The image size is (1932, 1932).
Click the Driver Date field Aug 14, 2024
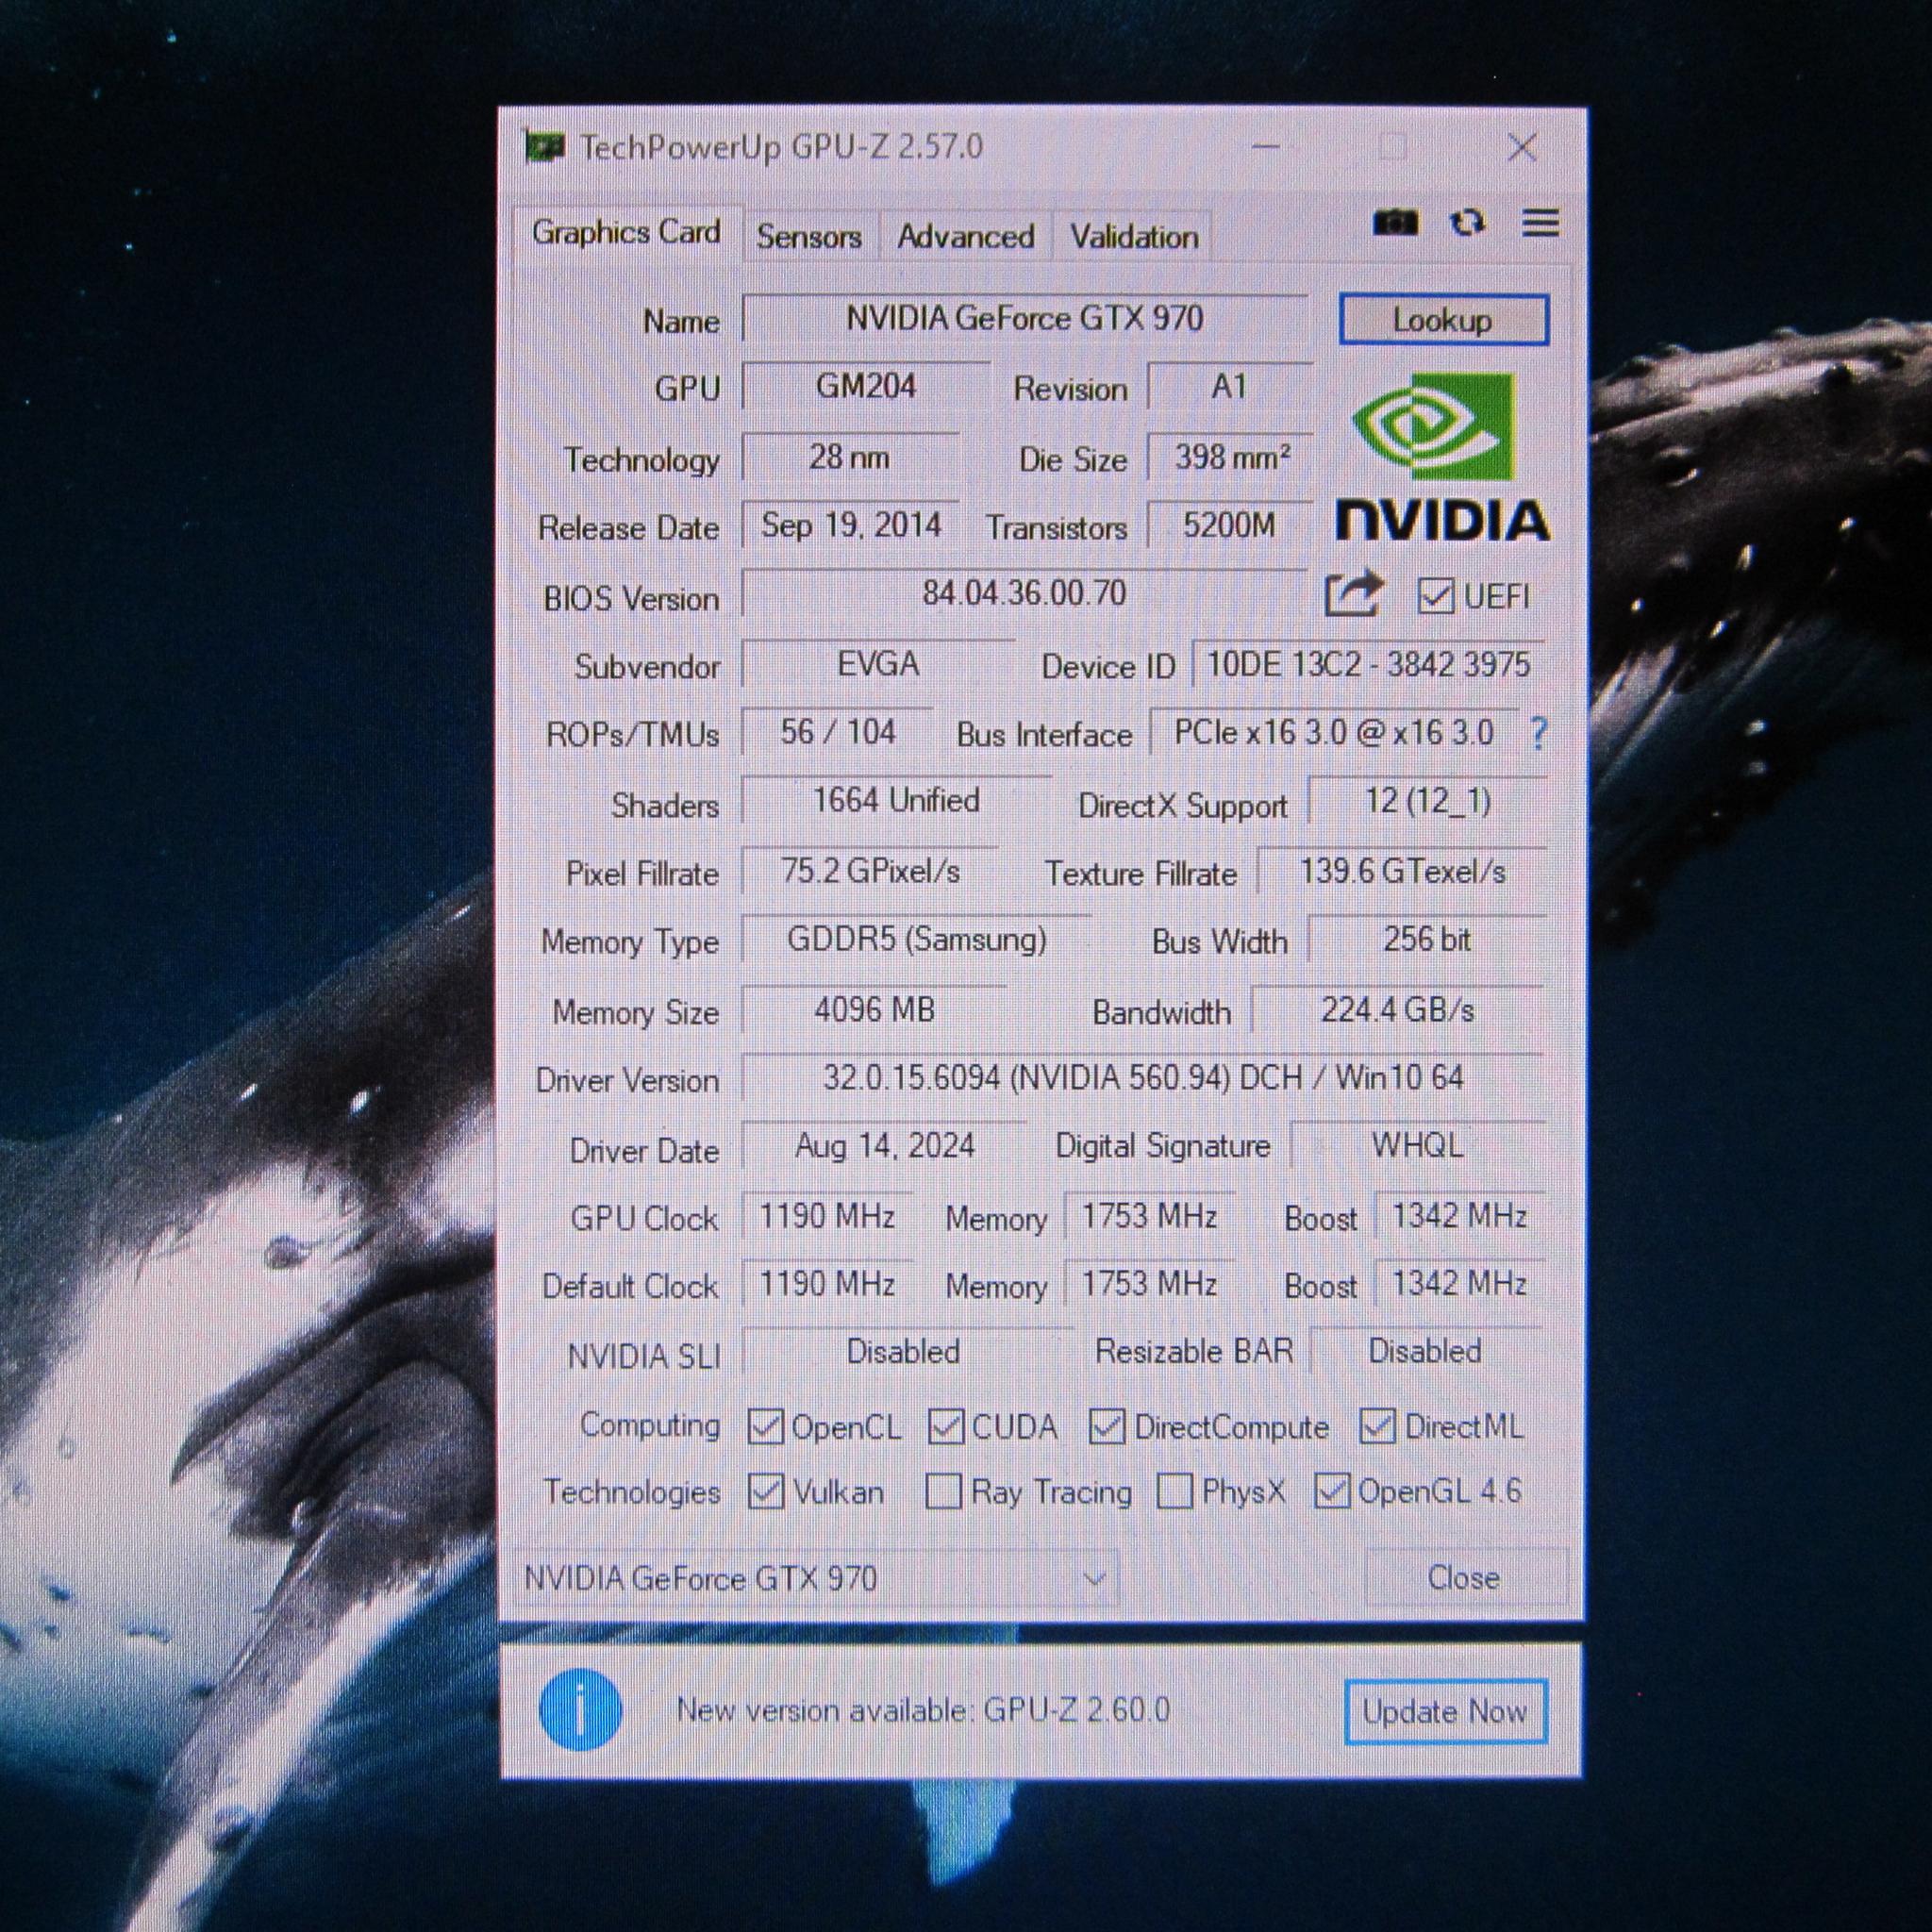(x=885, y=1146)
